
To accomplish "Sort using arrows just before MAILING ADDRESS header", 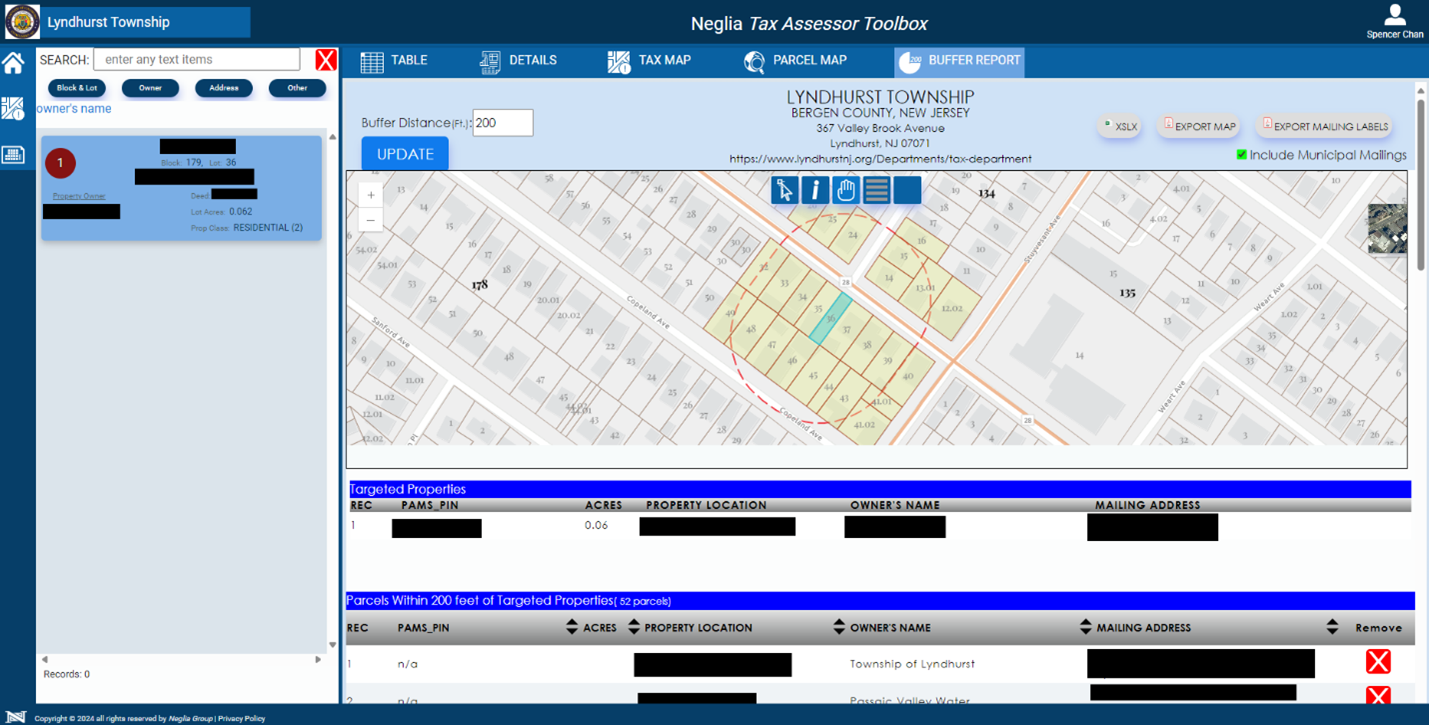I will click(x=1086, y=627).
